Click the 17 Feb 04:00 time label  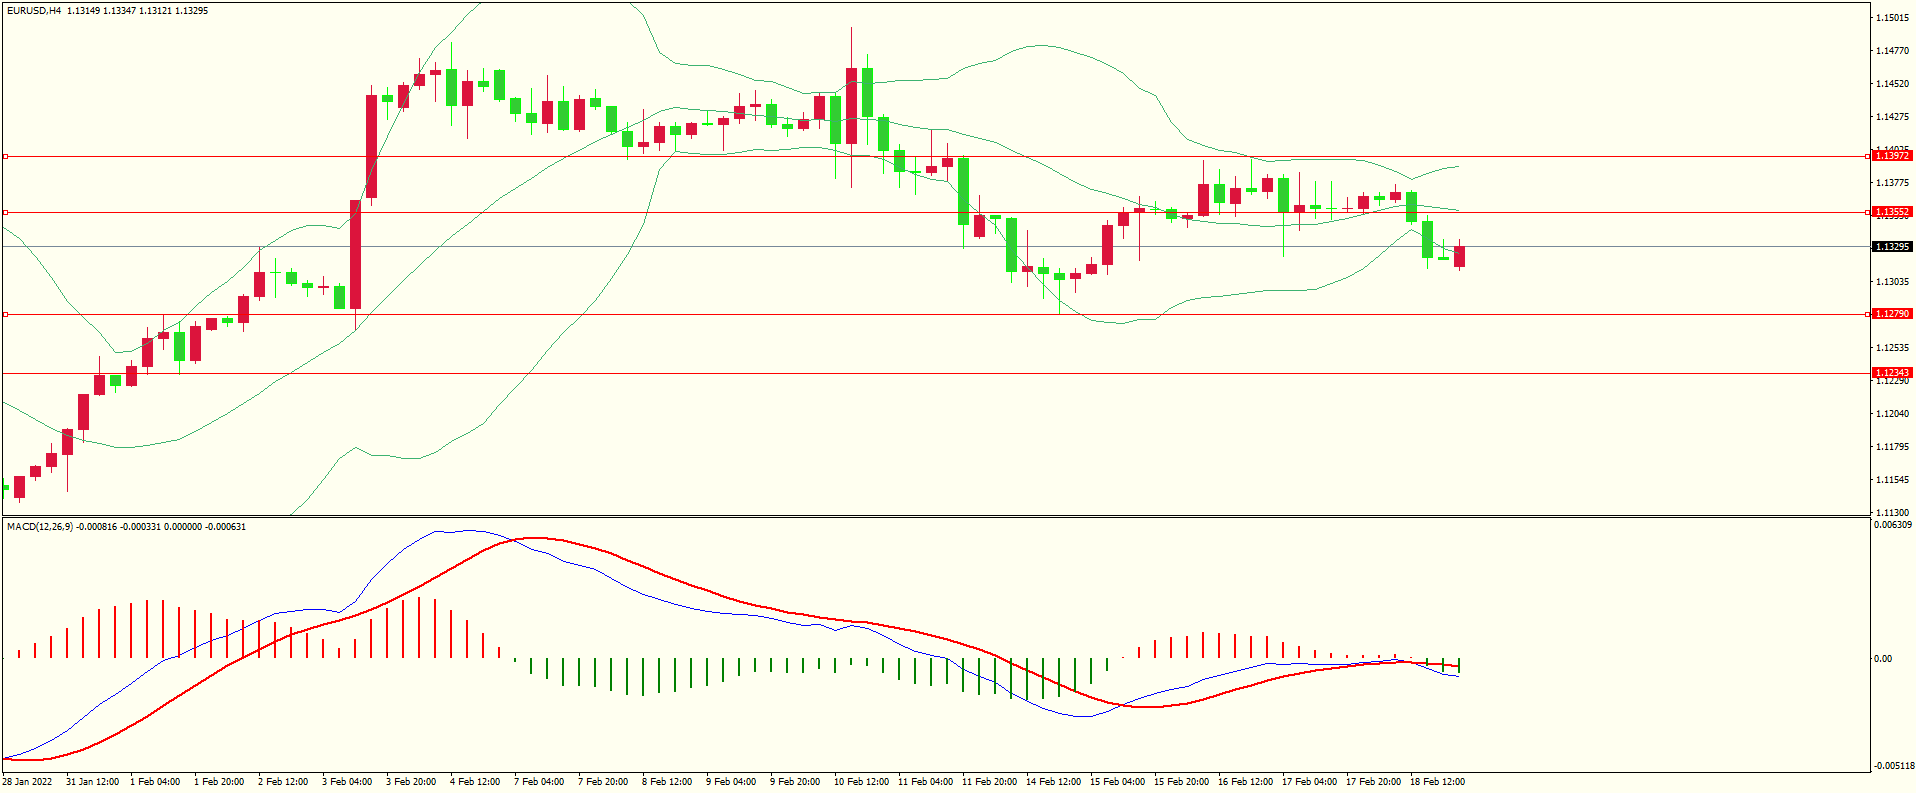(x=1309, y=782)
